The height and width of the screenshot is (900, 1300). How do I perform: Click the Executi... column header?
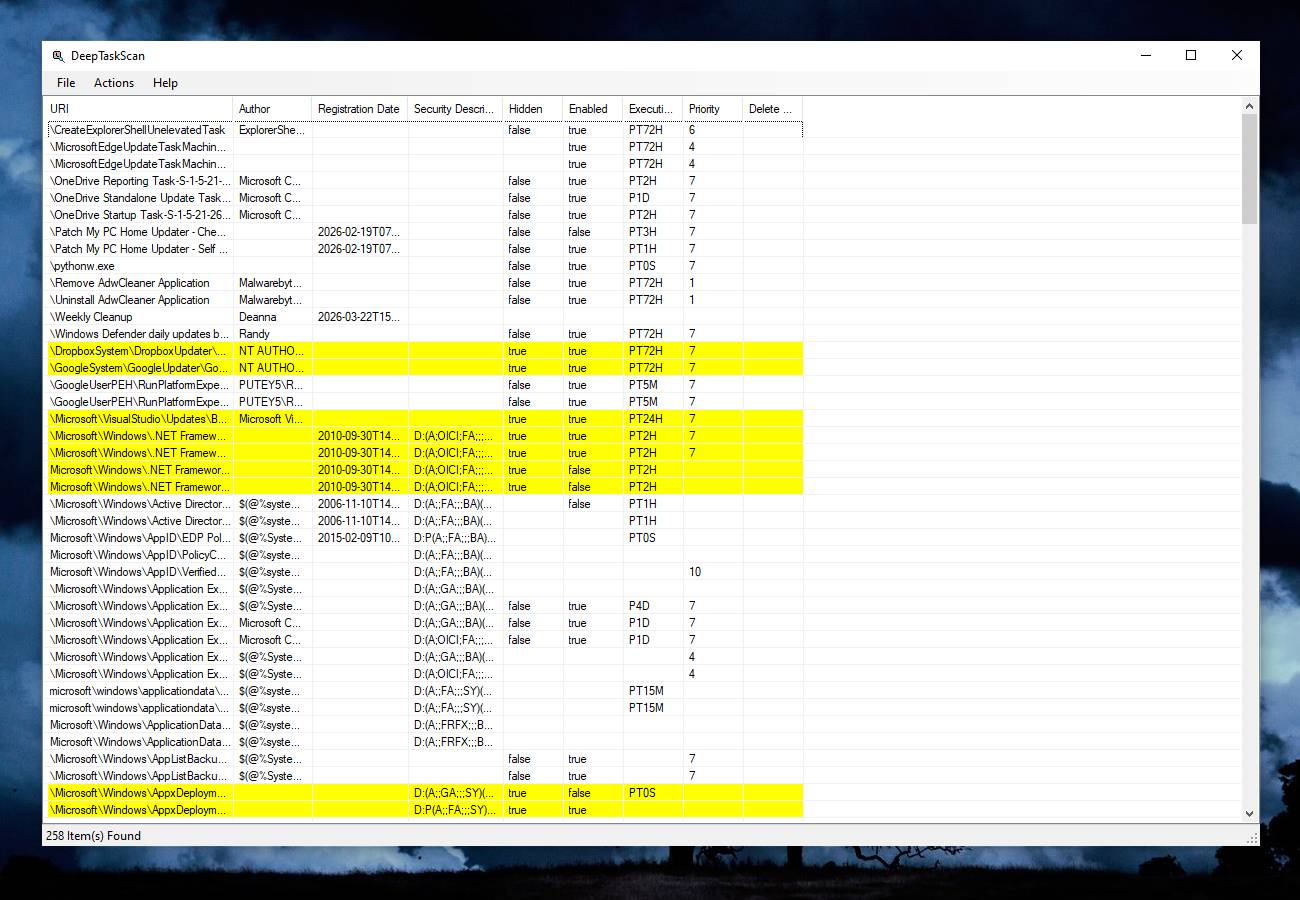(652, 109)
